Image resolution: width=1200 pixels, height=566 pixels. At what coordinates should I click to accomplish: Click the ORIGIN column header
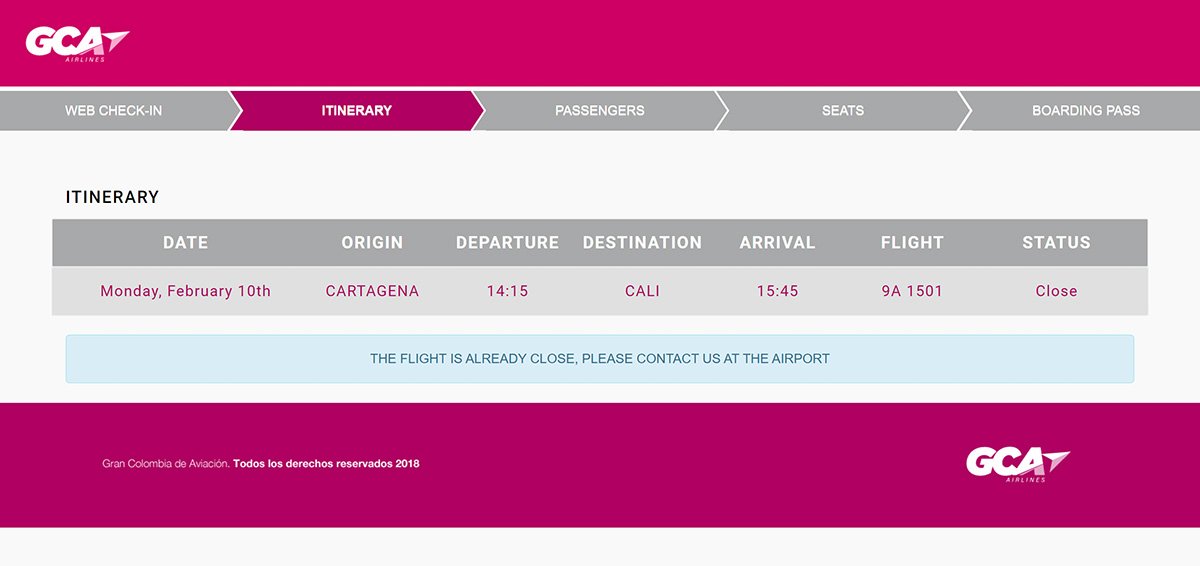[x=372, y=242]
